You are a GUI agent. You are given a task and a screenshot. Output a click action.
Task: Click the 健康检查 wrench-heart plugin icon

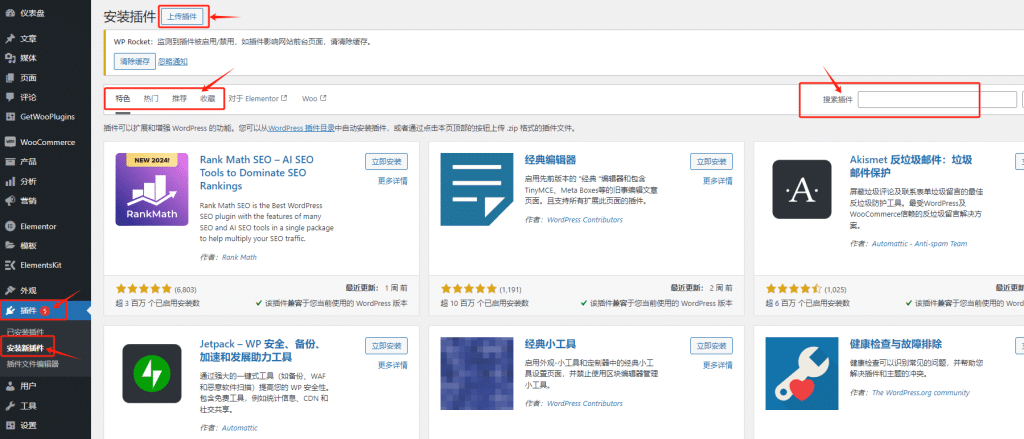click(801, 374)
